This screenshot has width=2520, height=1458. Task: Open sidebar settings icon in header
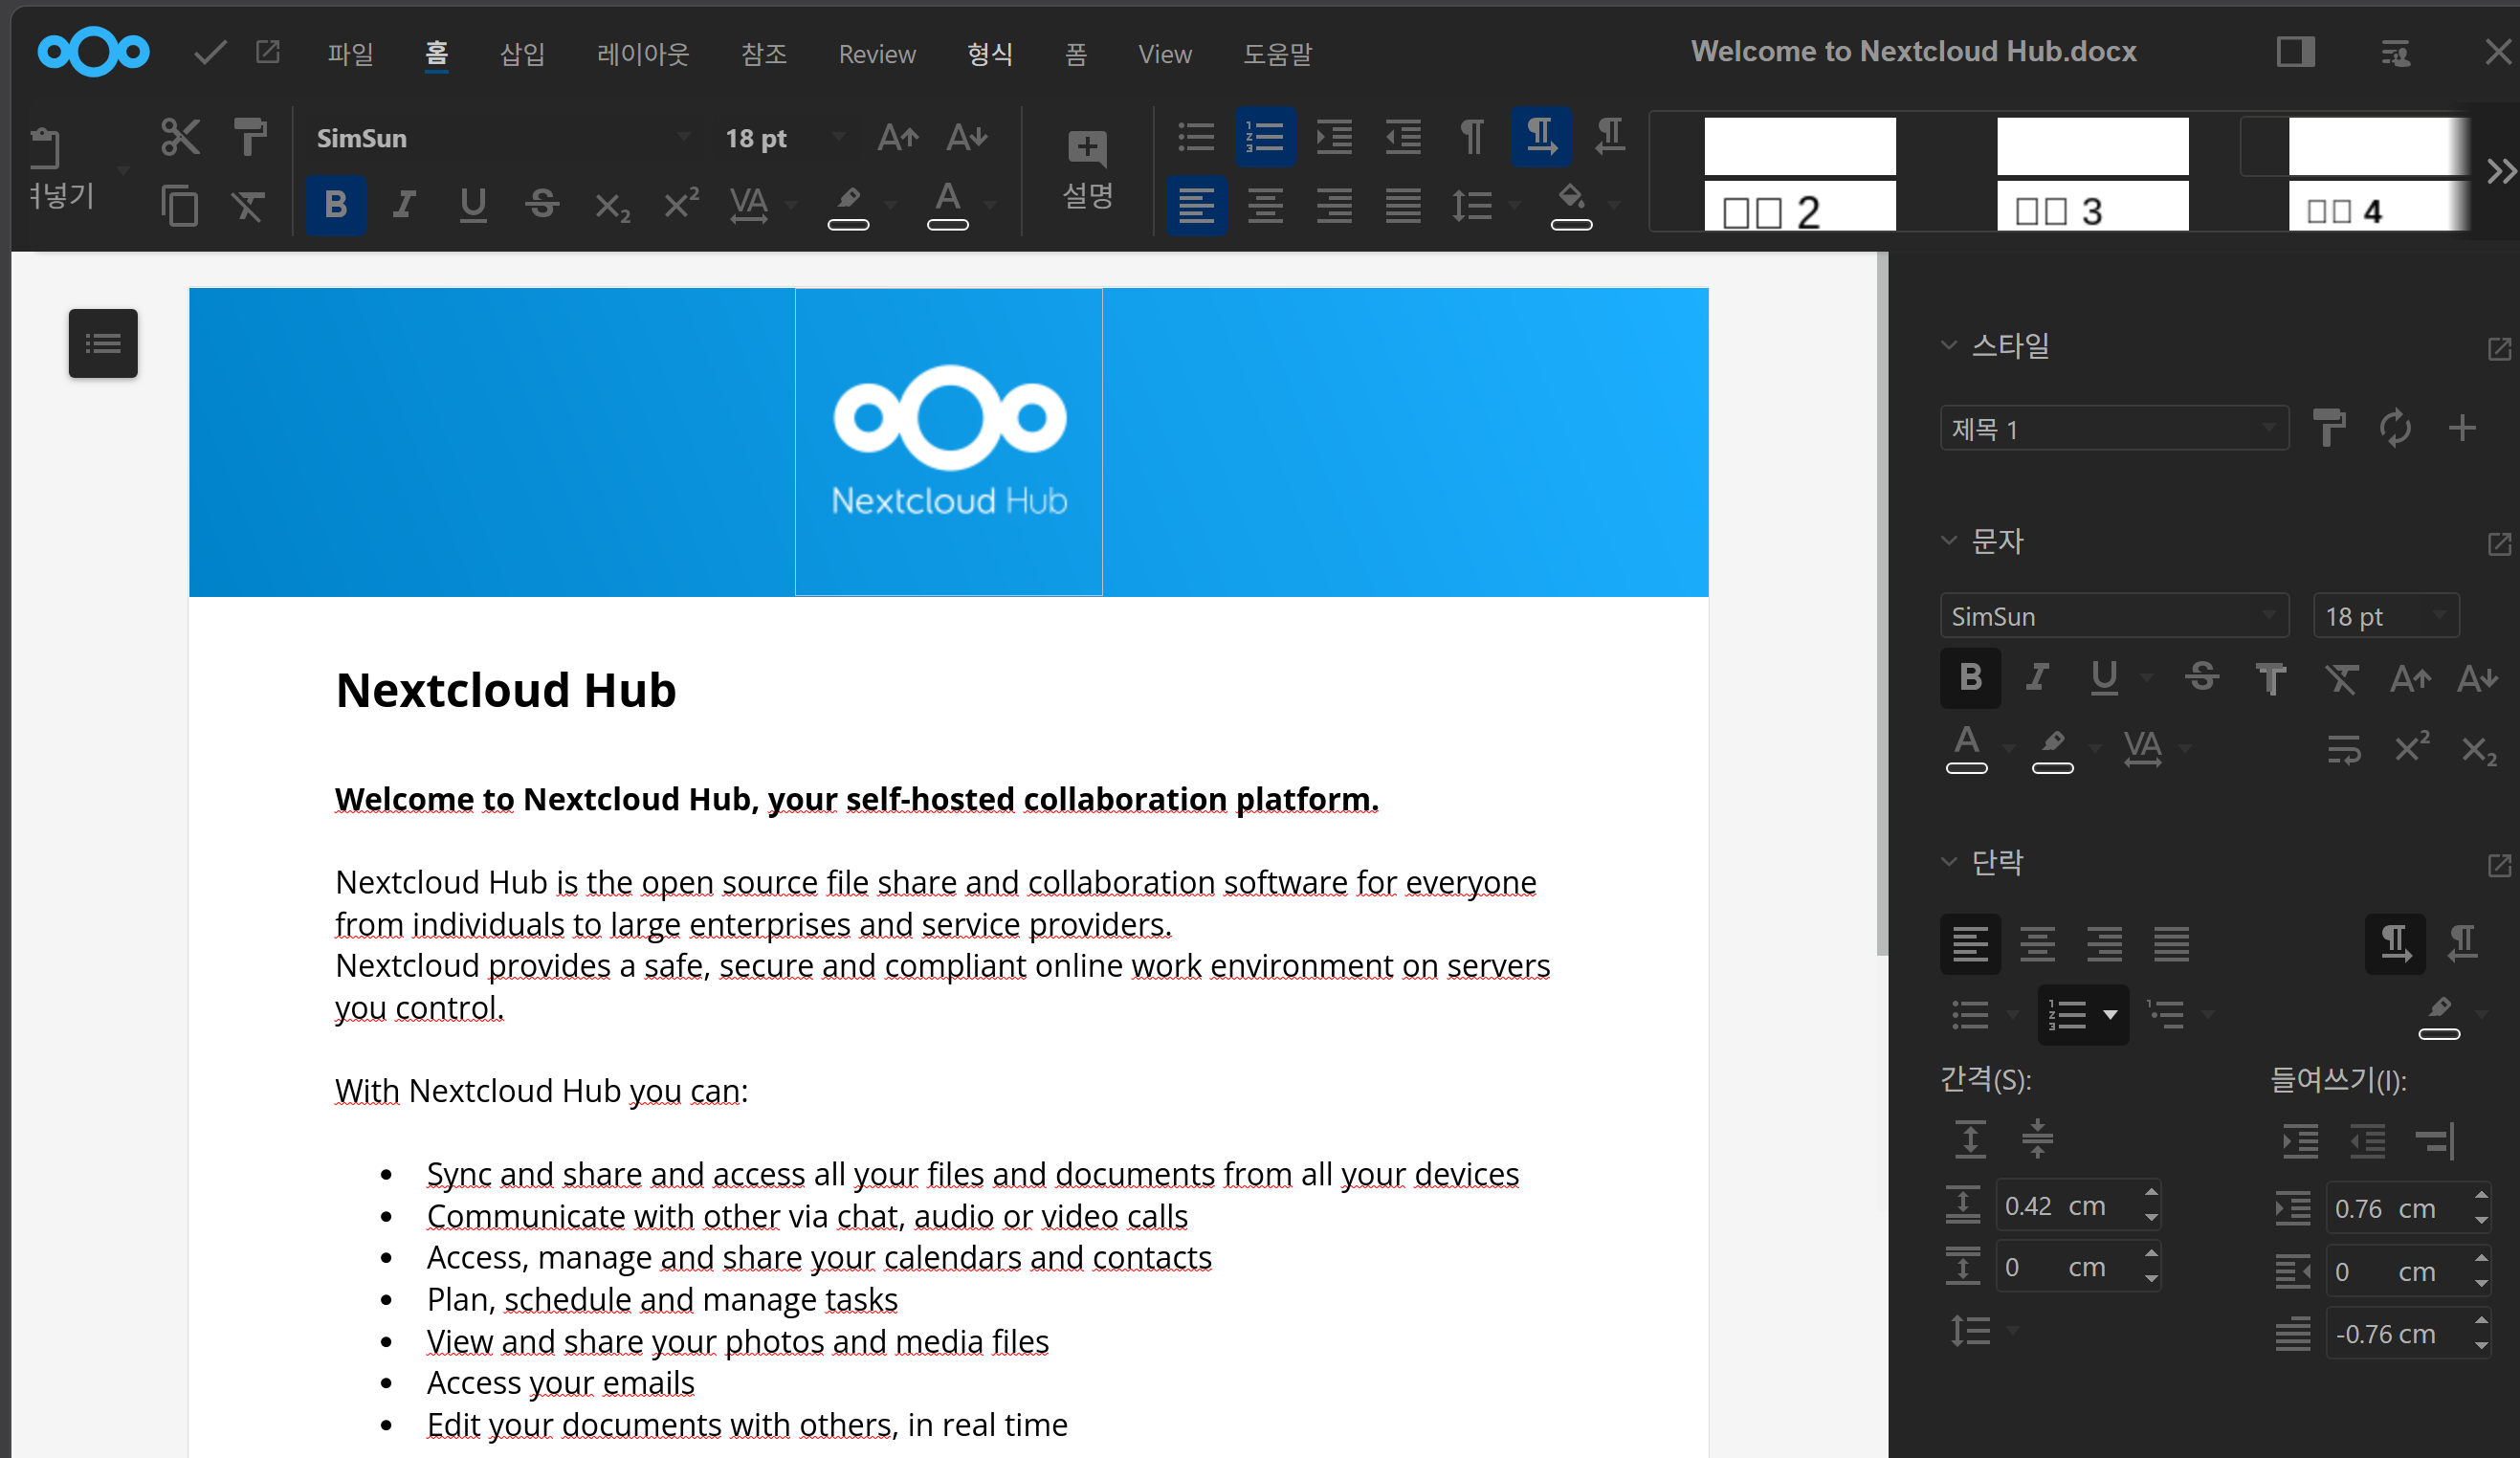pos(2396,52)
